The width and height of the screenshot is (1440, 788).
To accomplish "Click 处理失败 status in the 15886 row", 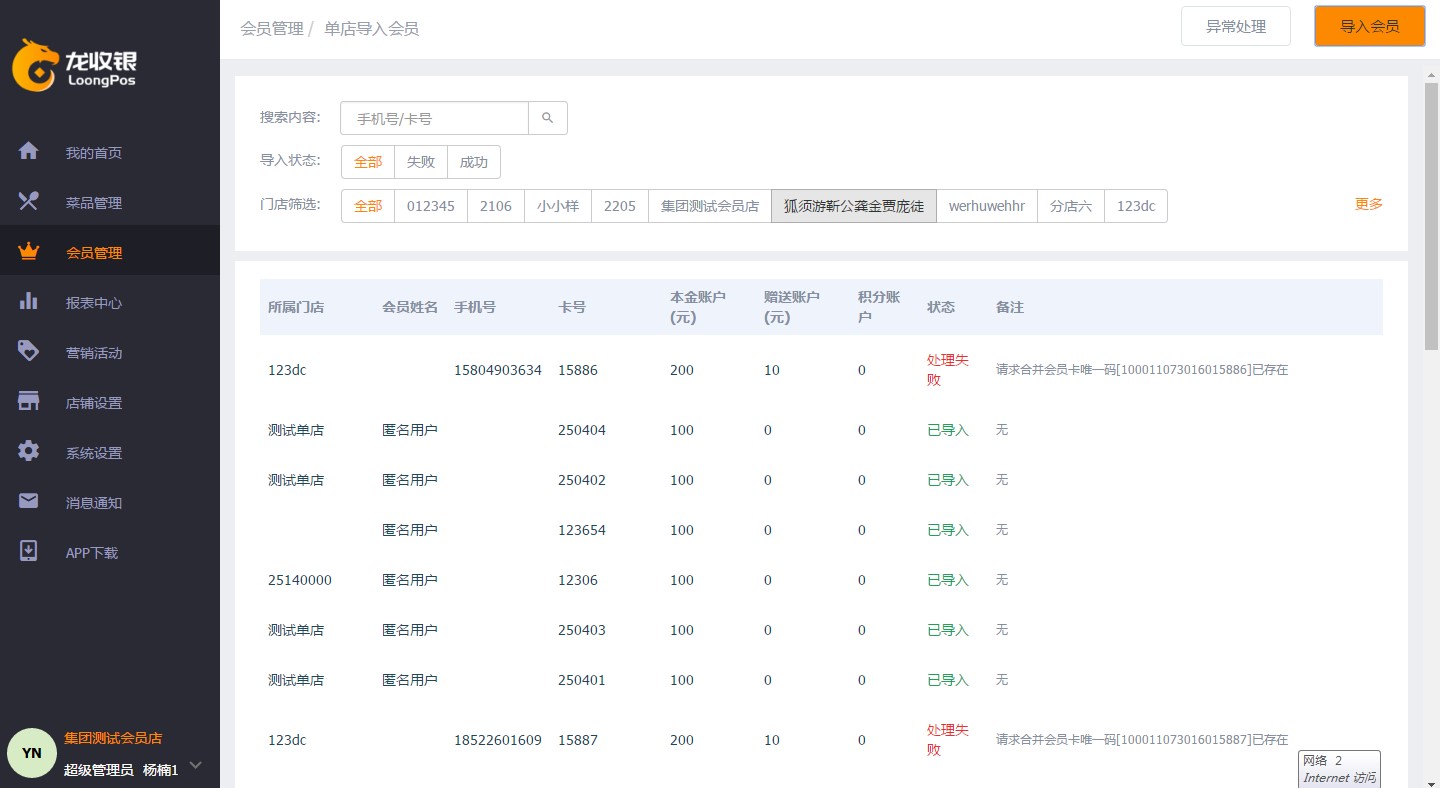I will click(948, 370).
